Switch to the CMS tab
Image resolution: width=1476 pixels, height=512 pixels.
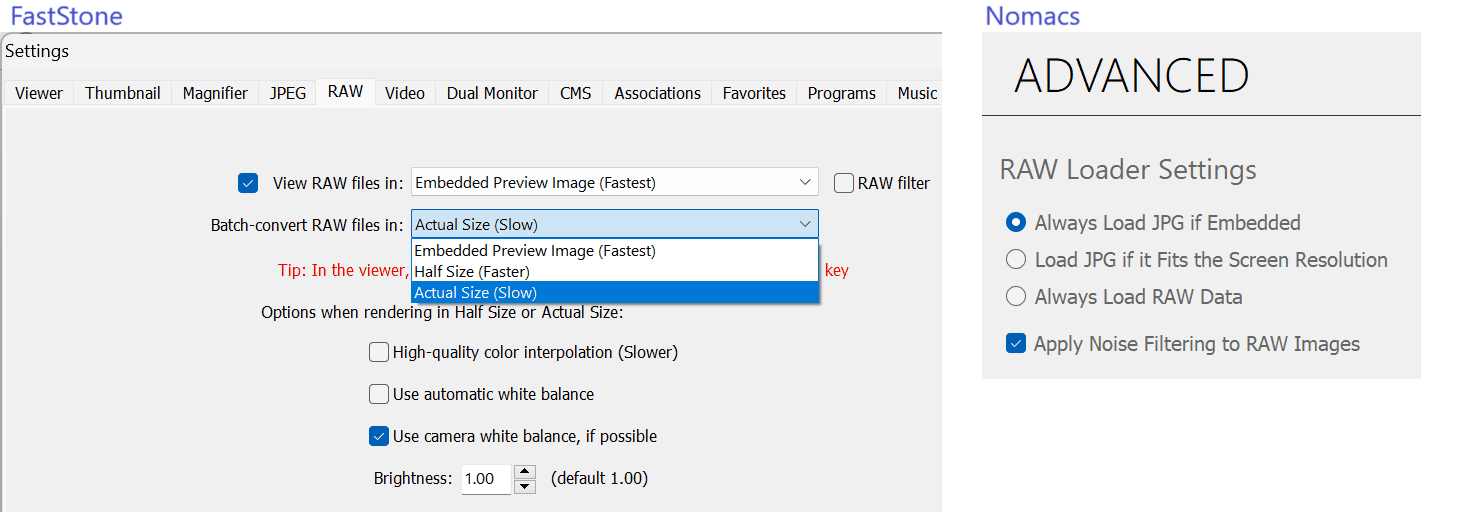[x=576, y=93]
